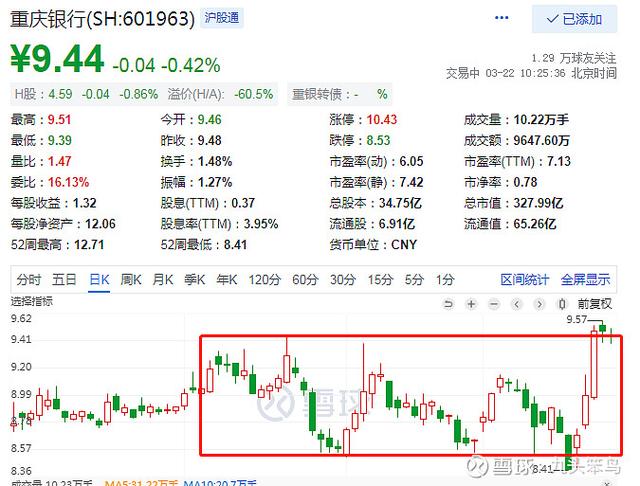This screenshot has width=640, height=486.
Task: Click the 涨停 10.43 value
Action: [382, 120]
